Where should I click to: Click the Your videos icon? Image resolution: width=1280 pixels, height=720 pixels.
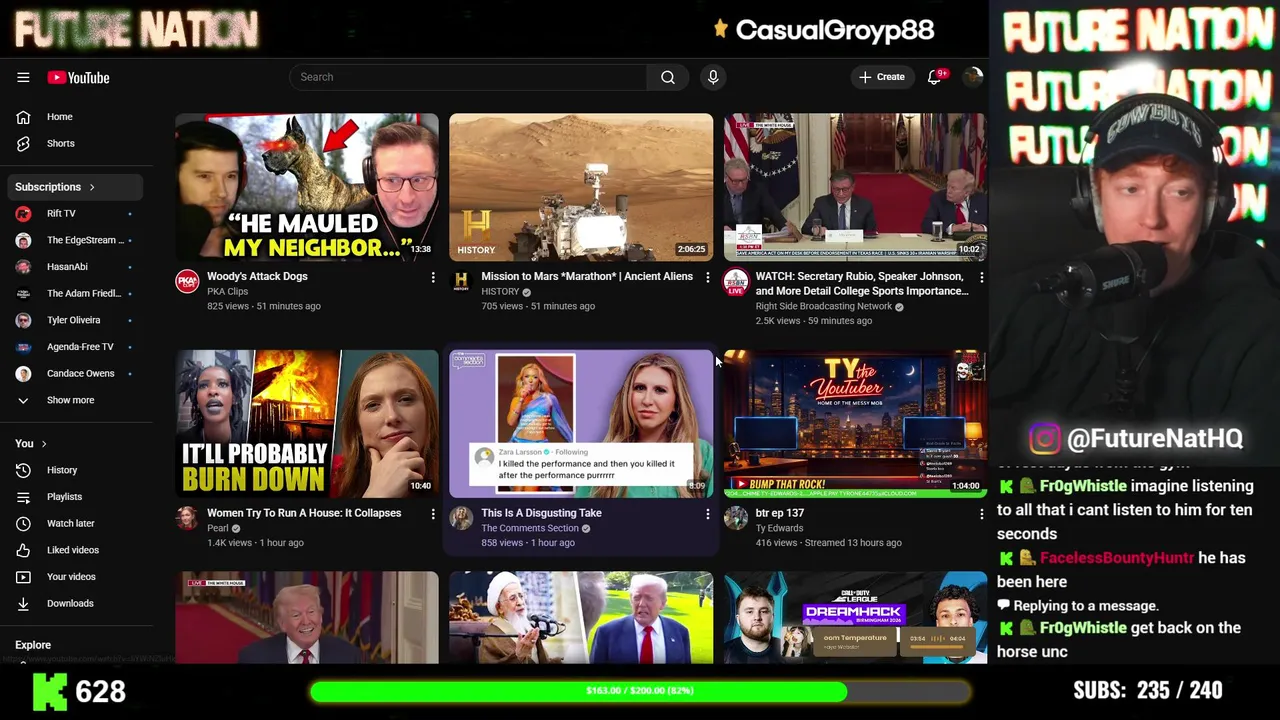coord(23,577)
